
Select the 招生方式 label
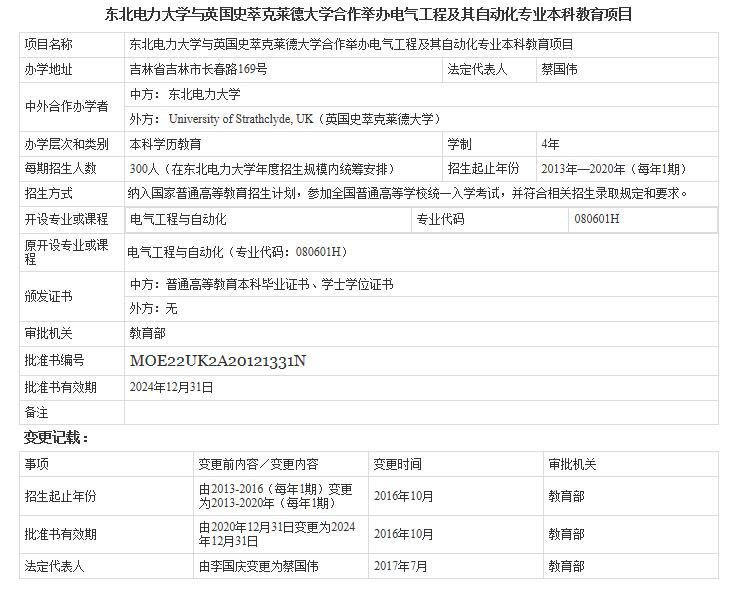point(48,193)
